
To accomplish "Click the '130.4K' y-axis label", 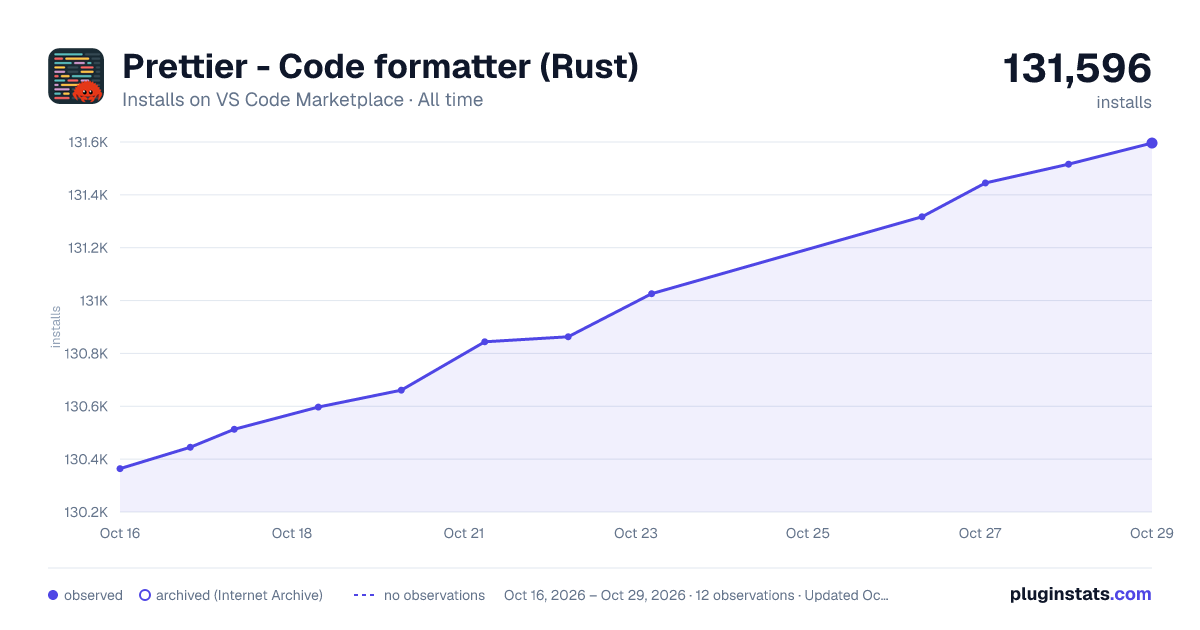I will point(87,460).
